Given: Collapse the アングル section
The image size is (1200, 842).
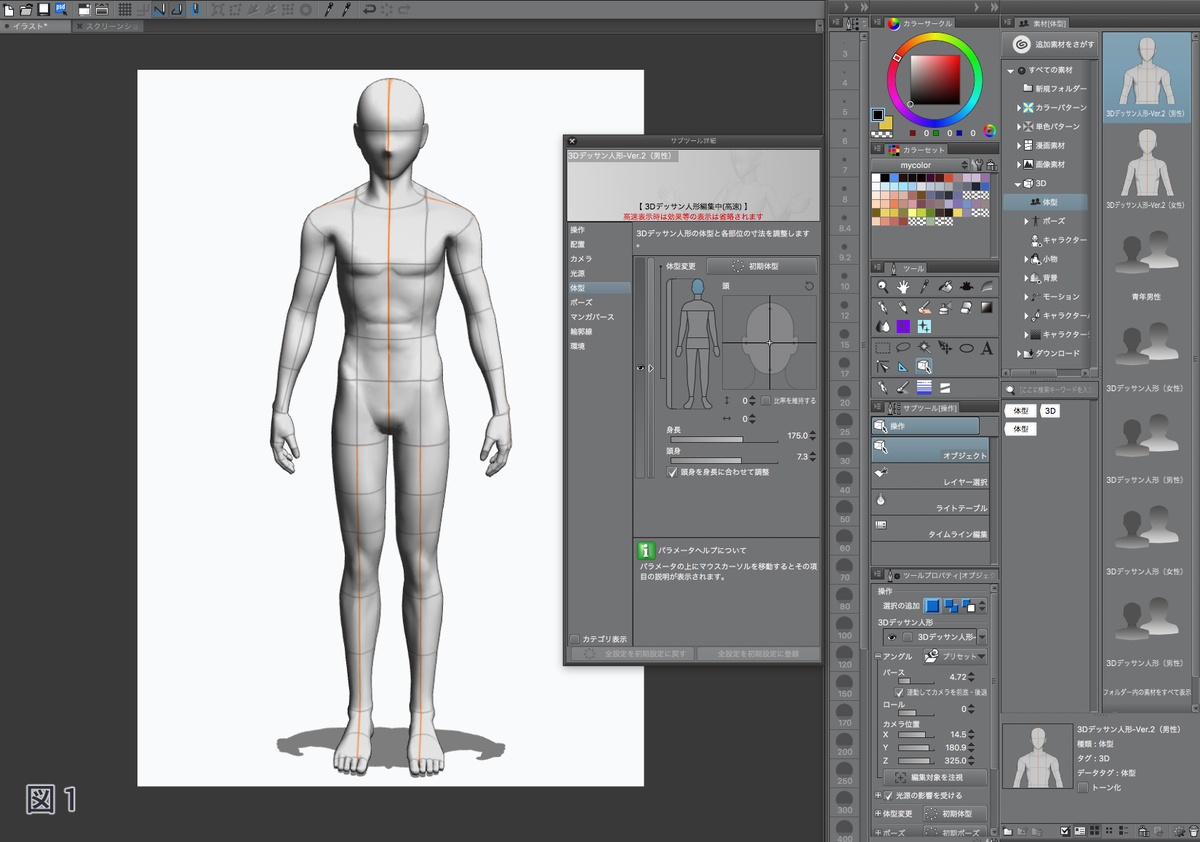Looking at the screenshot, I should (877, 657).
